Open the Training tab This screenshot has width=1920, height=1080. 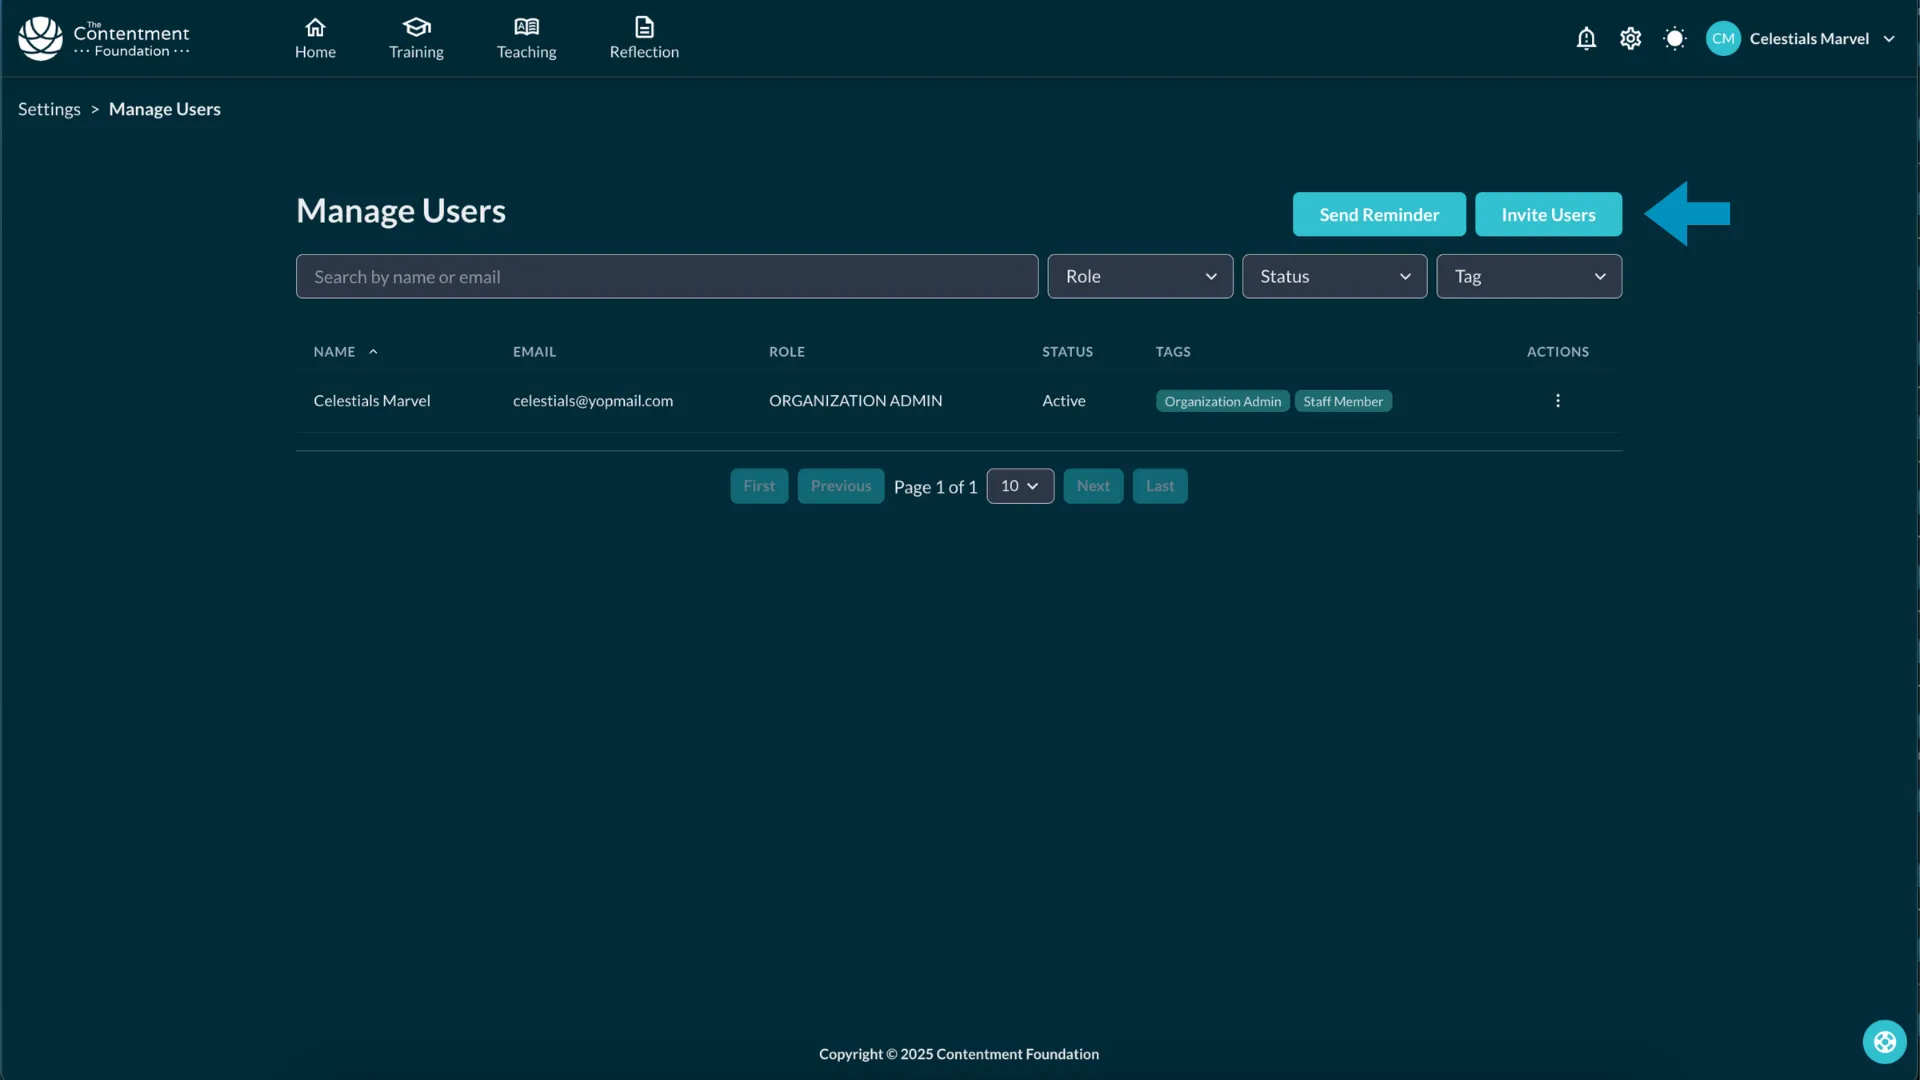point(416,39)
